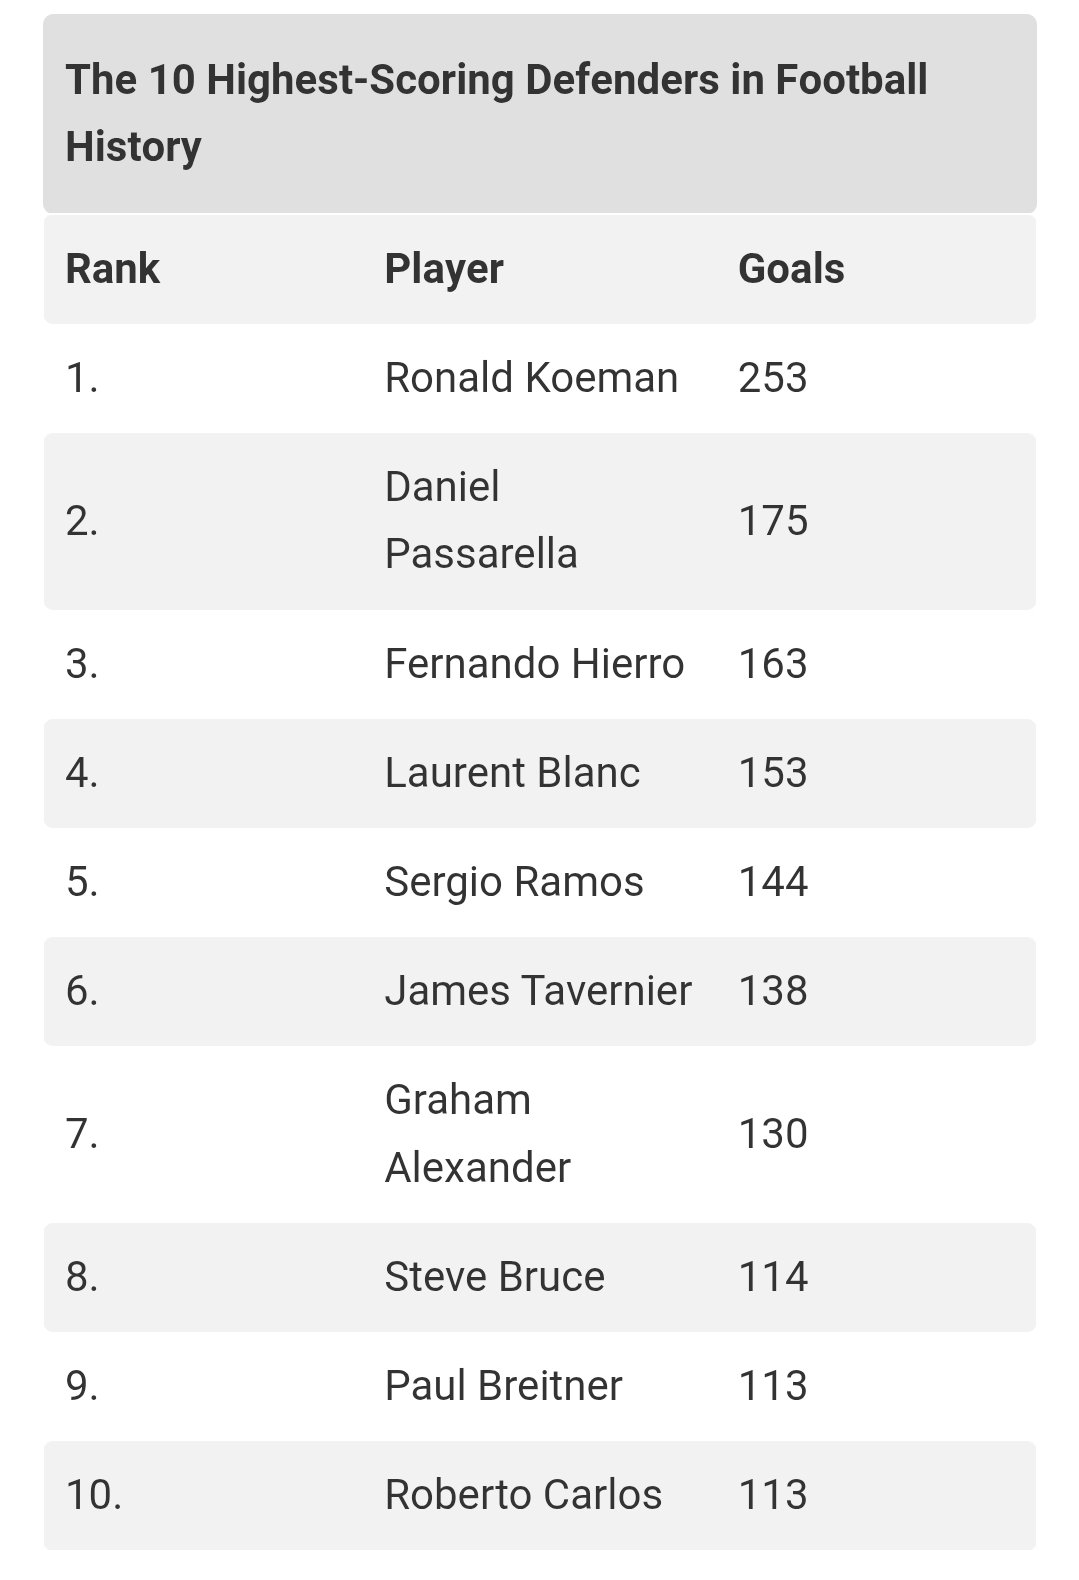1079x1580 pixels.
Task: Select Sergio Ramos player cell
Action: pos(514,882)
